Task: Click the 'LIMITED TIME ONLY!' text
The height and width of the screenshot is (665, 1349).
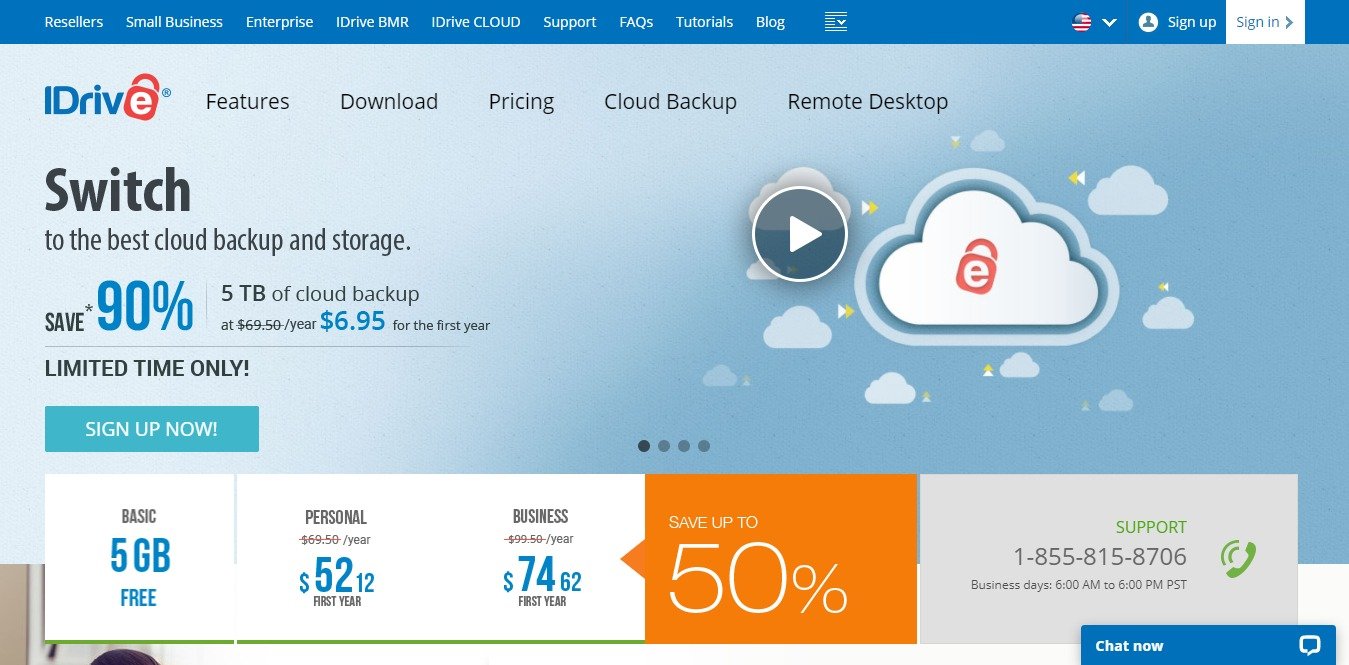Action: (x=147, y=368)
